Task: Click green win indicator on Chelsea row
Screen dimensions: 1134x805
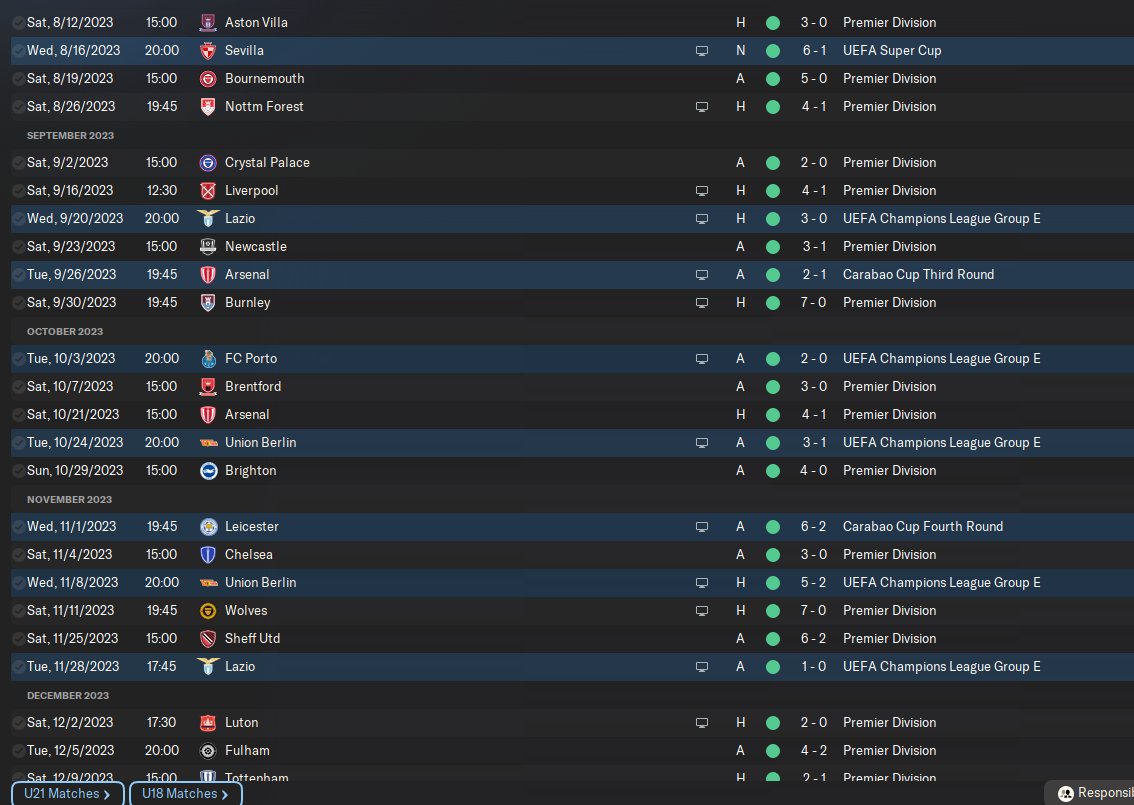Action: pyautogui.click(x=773, y=555)
